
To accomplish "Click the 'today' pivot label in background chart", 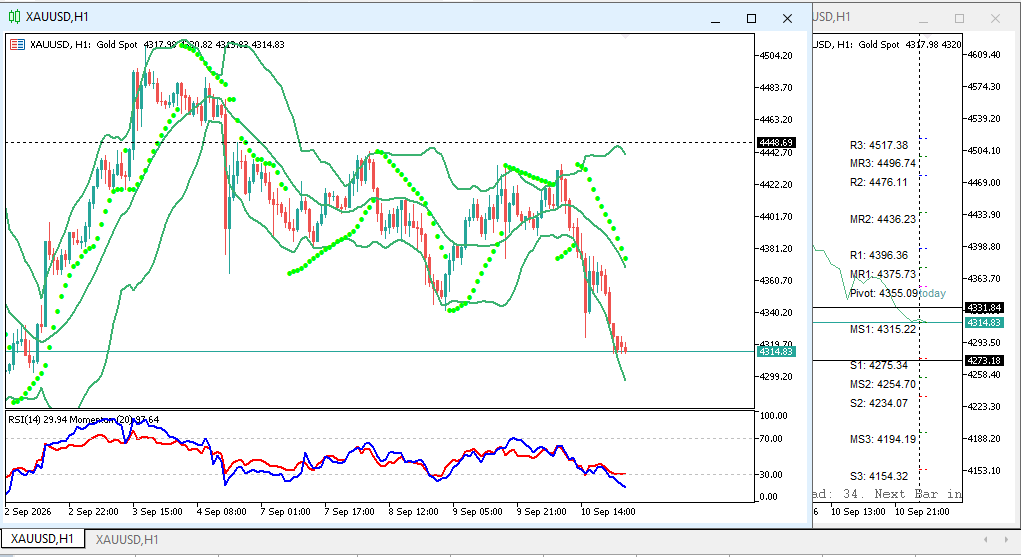I will (x=933, y=294).
